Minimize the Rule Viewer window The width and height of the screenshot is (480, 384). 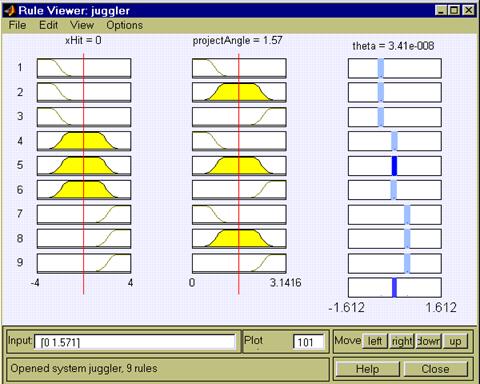pyautogui.click(x=441, y=10)
